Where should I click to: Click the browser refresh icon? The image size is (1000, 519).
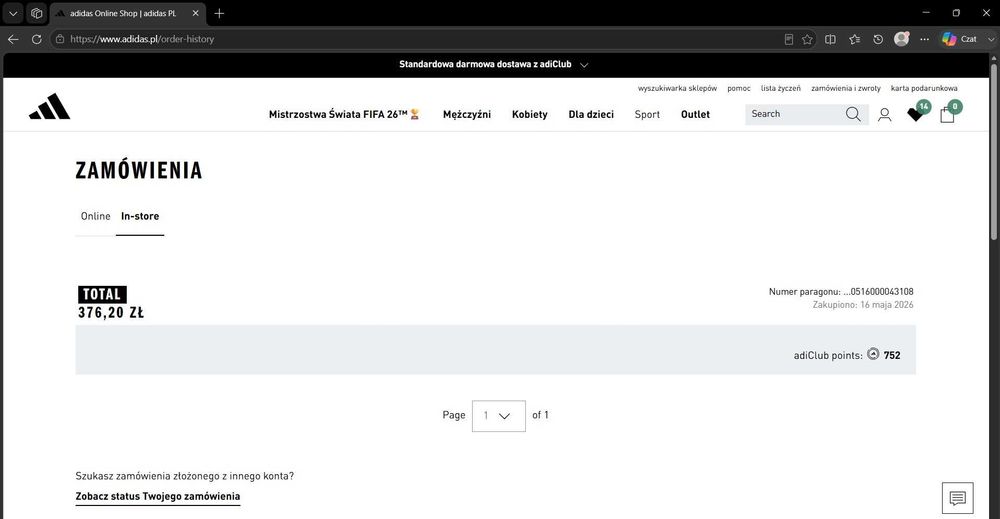(x=36, y=39)
